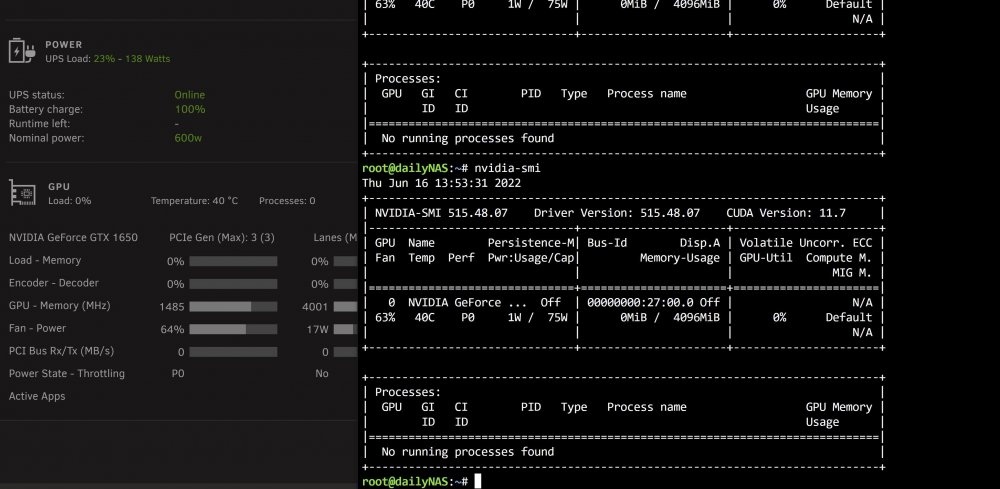Click the PCI Bus Rx 0 bar
1000x489 pixels.
pyautogui.click(x=233, y=352)
